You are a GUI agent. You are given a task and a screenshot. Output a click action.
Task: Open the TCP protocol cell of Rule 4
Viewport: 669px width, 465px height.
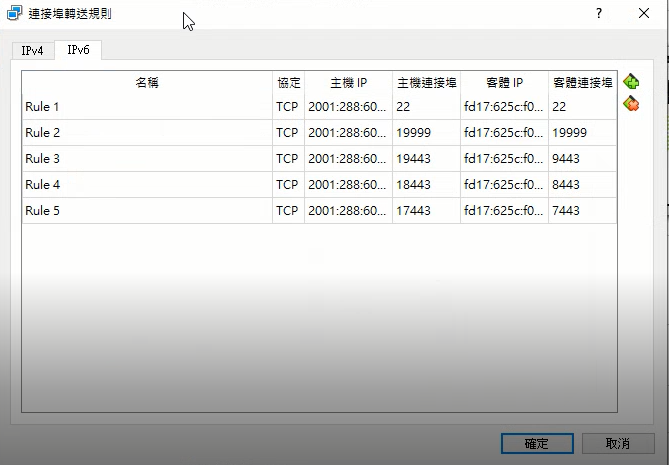(288, 185)
